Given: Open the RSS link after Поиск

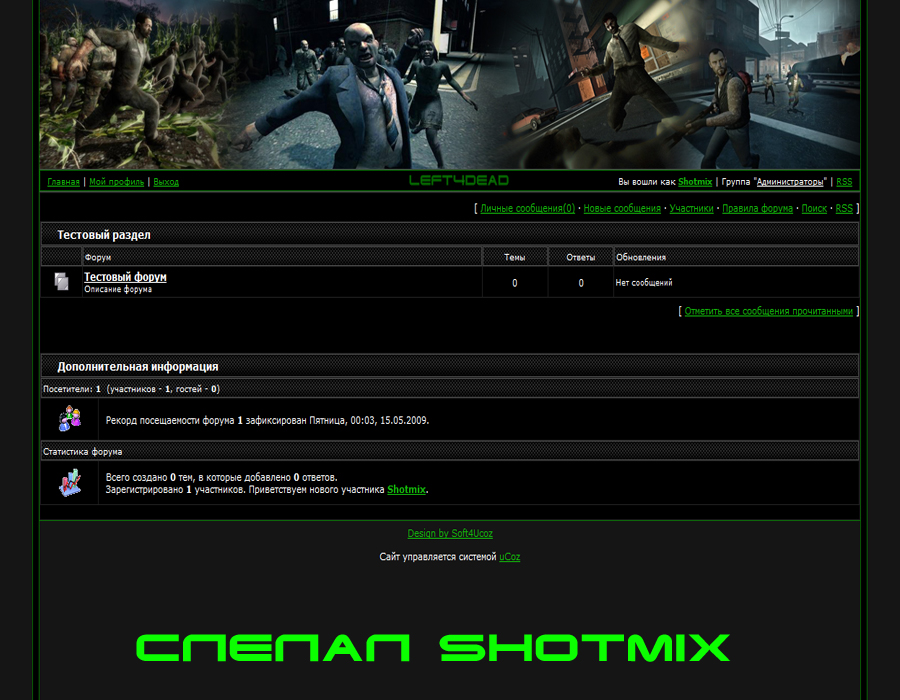Looking at the screenshot, I should (844, 208).
